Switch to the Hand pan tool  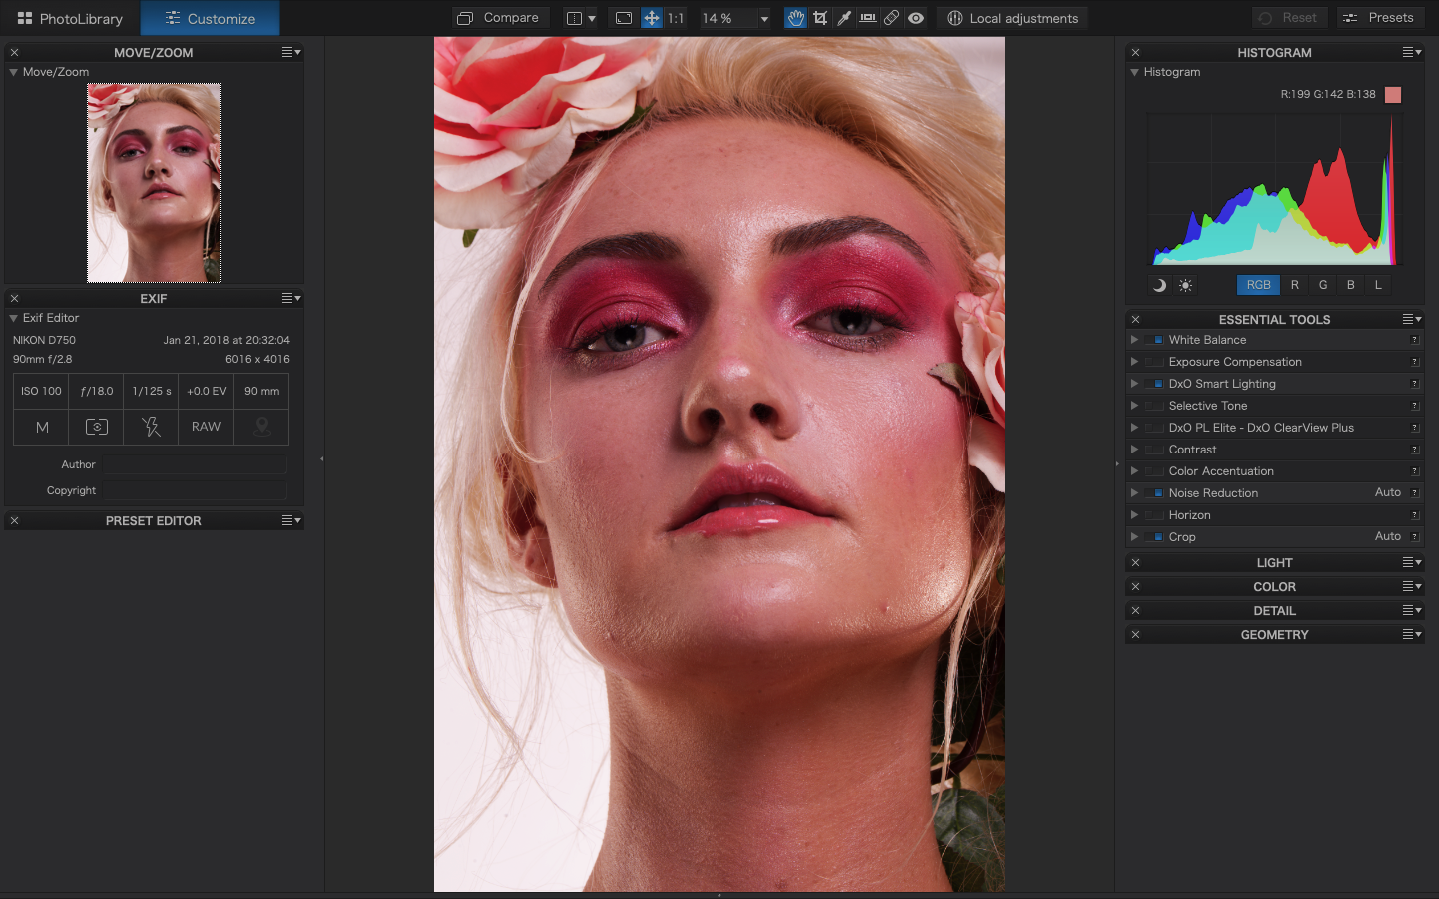[795, 17]
